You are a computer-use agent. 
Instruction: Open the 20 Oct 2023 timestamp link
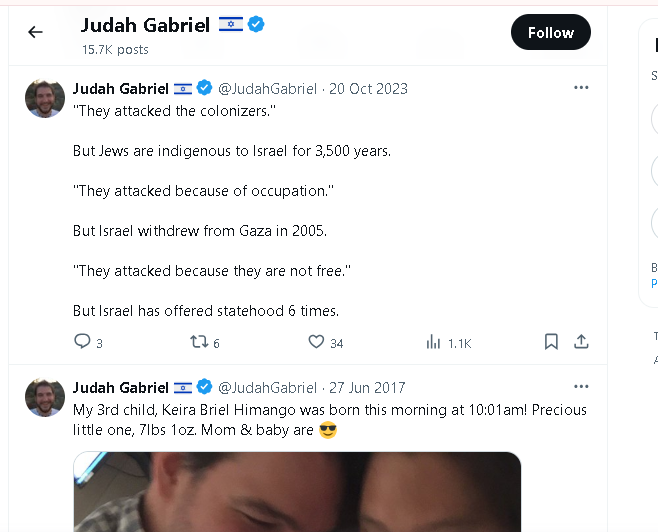[369, 89]
